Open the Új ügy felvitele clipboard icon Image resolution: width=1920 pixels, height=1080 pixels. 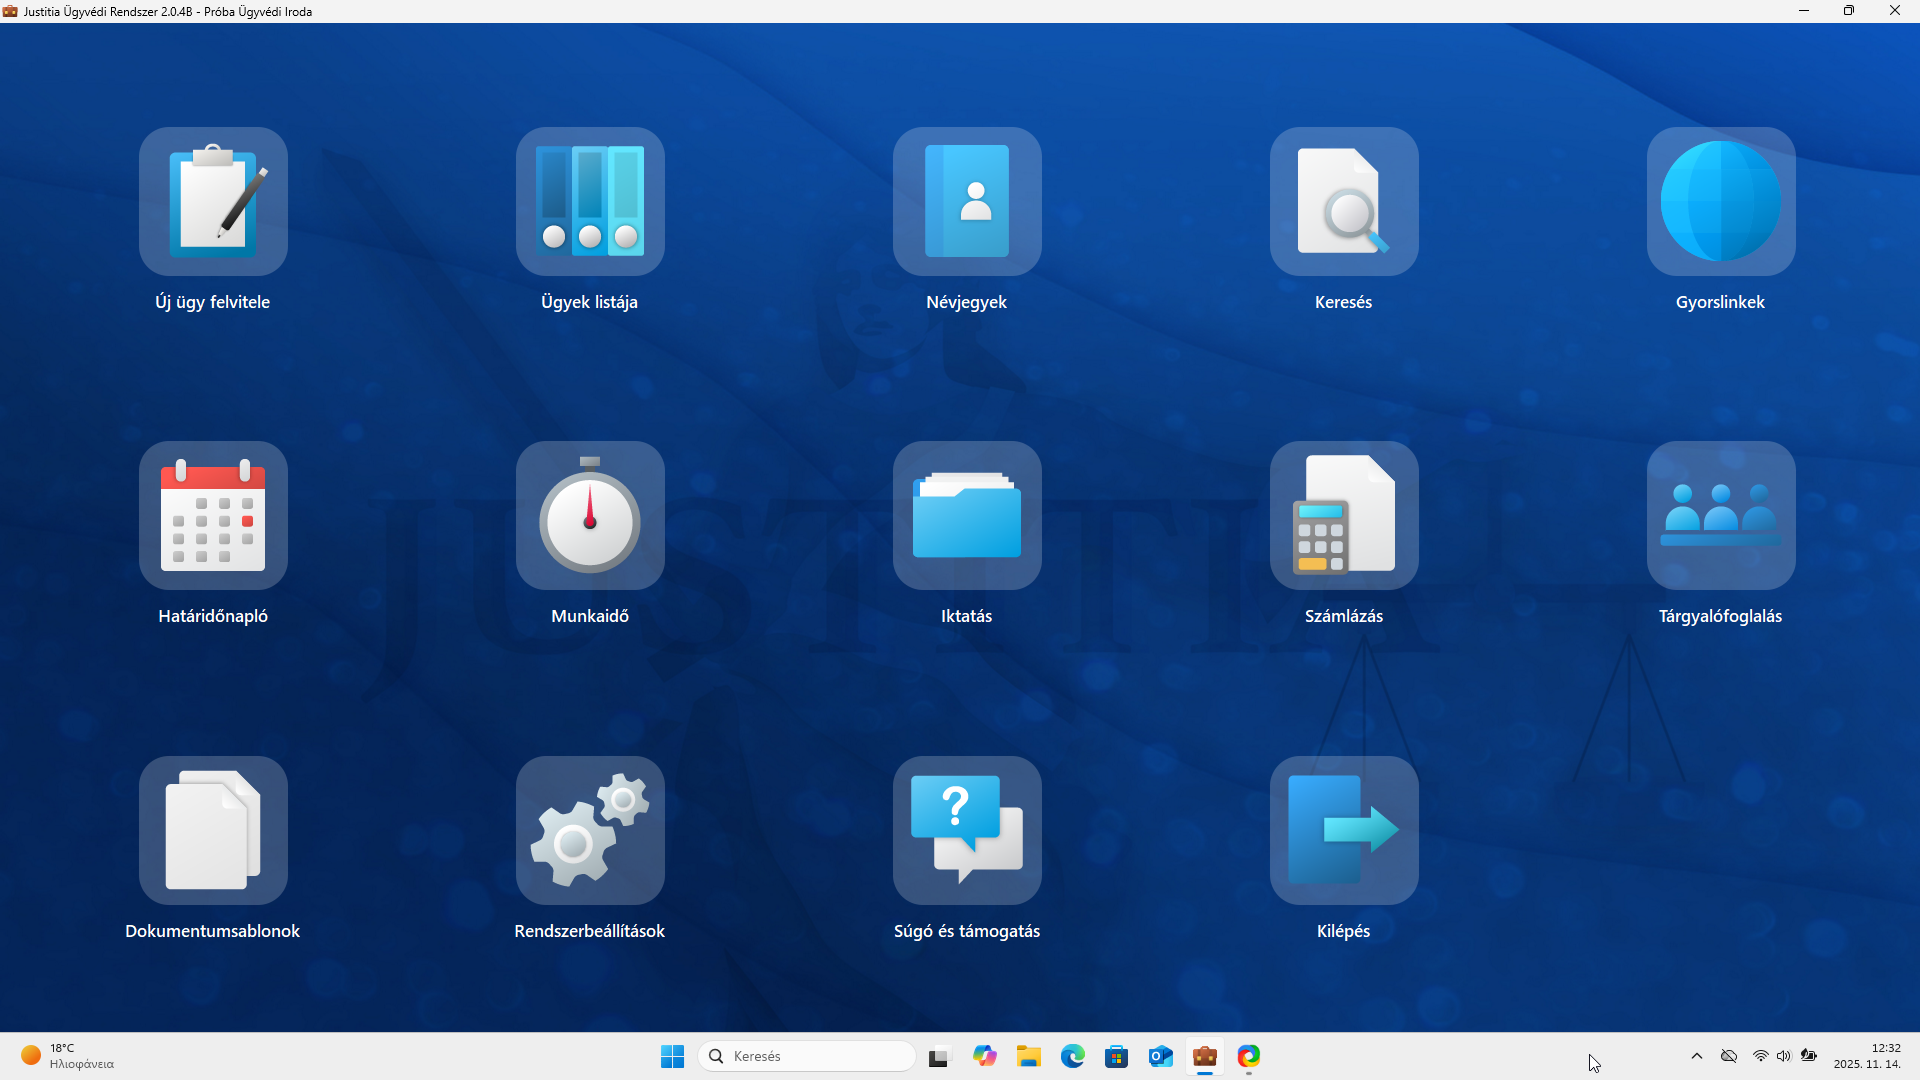click(x=213, y=201)
